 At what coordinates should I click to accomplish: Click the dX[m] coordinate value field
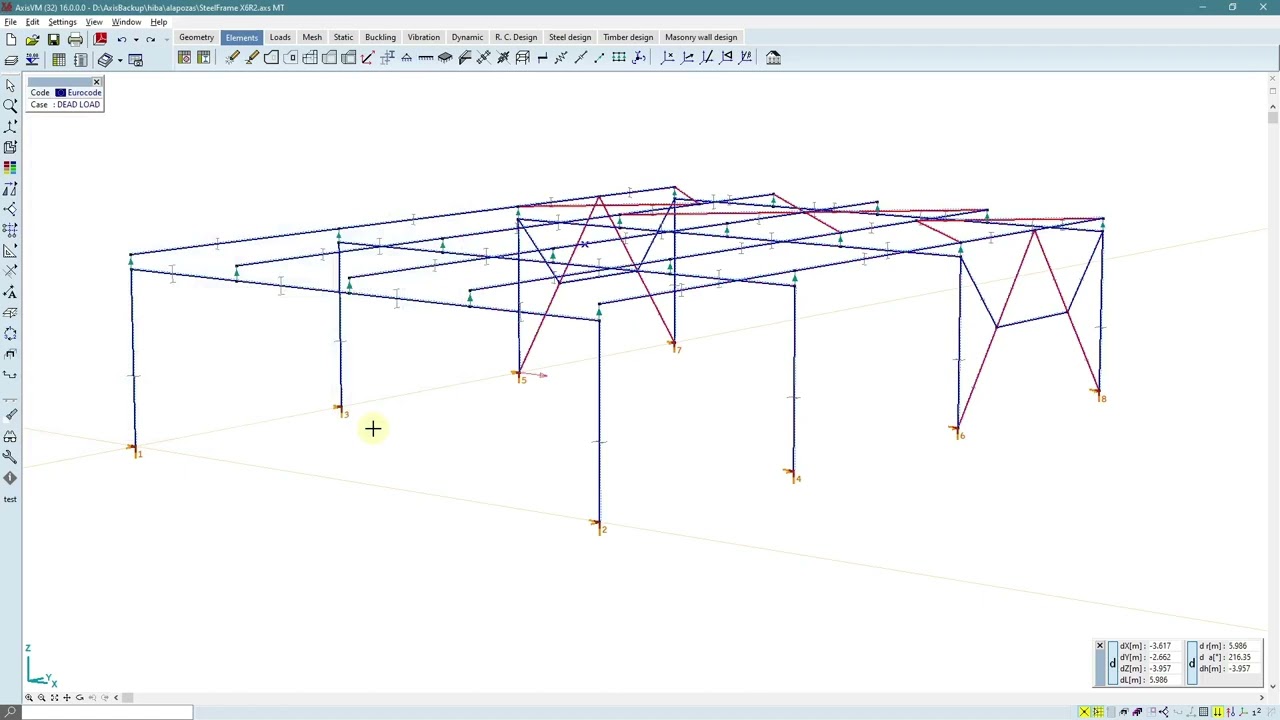[x=1164, y=647]
